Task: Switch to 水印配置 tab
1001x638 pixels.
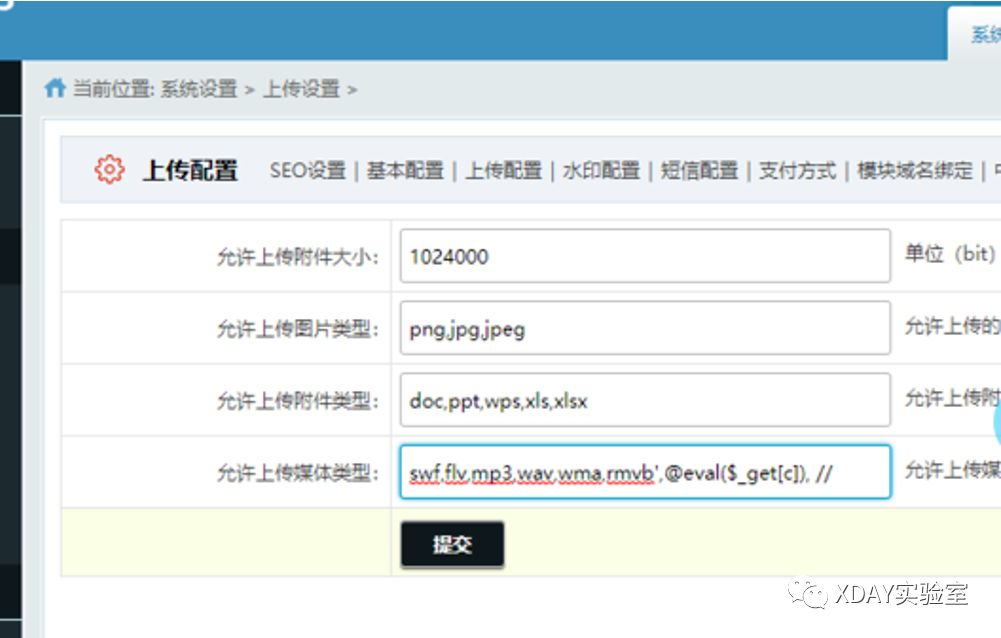Action: pos(601,171)
